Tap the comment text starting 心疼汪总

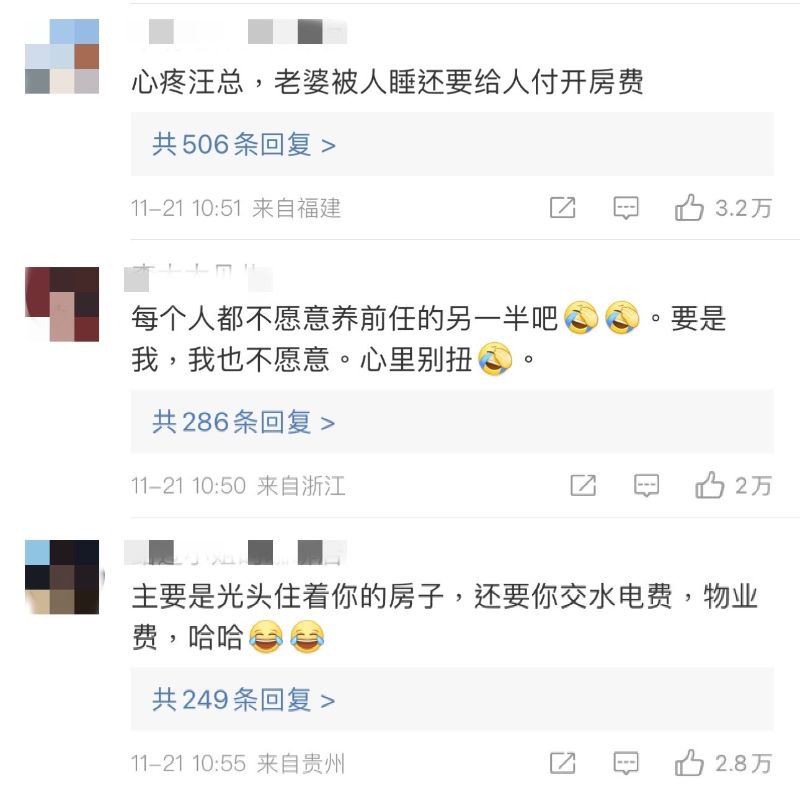coord(387,82)
